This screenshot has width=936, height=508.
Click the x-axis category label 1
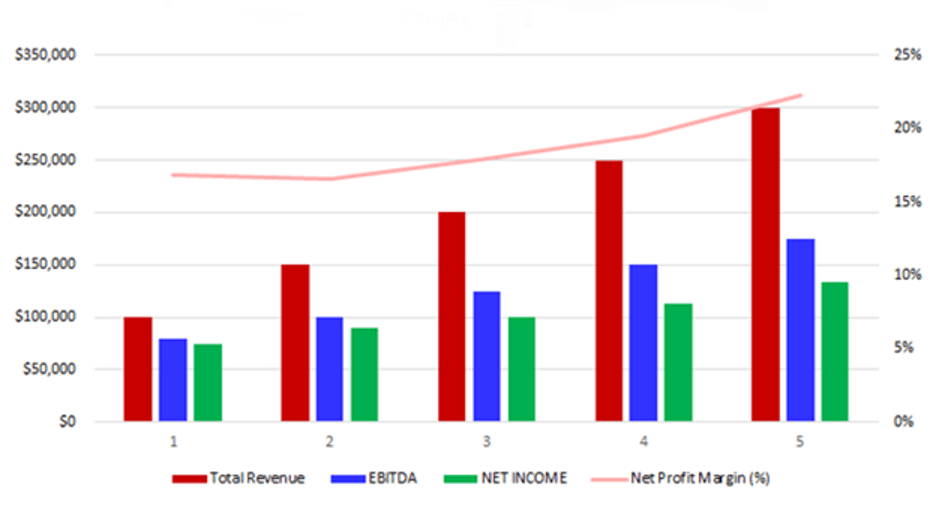[174, 442]
